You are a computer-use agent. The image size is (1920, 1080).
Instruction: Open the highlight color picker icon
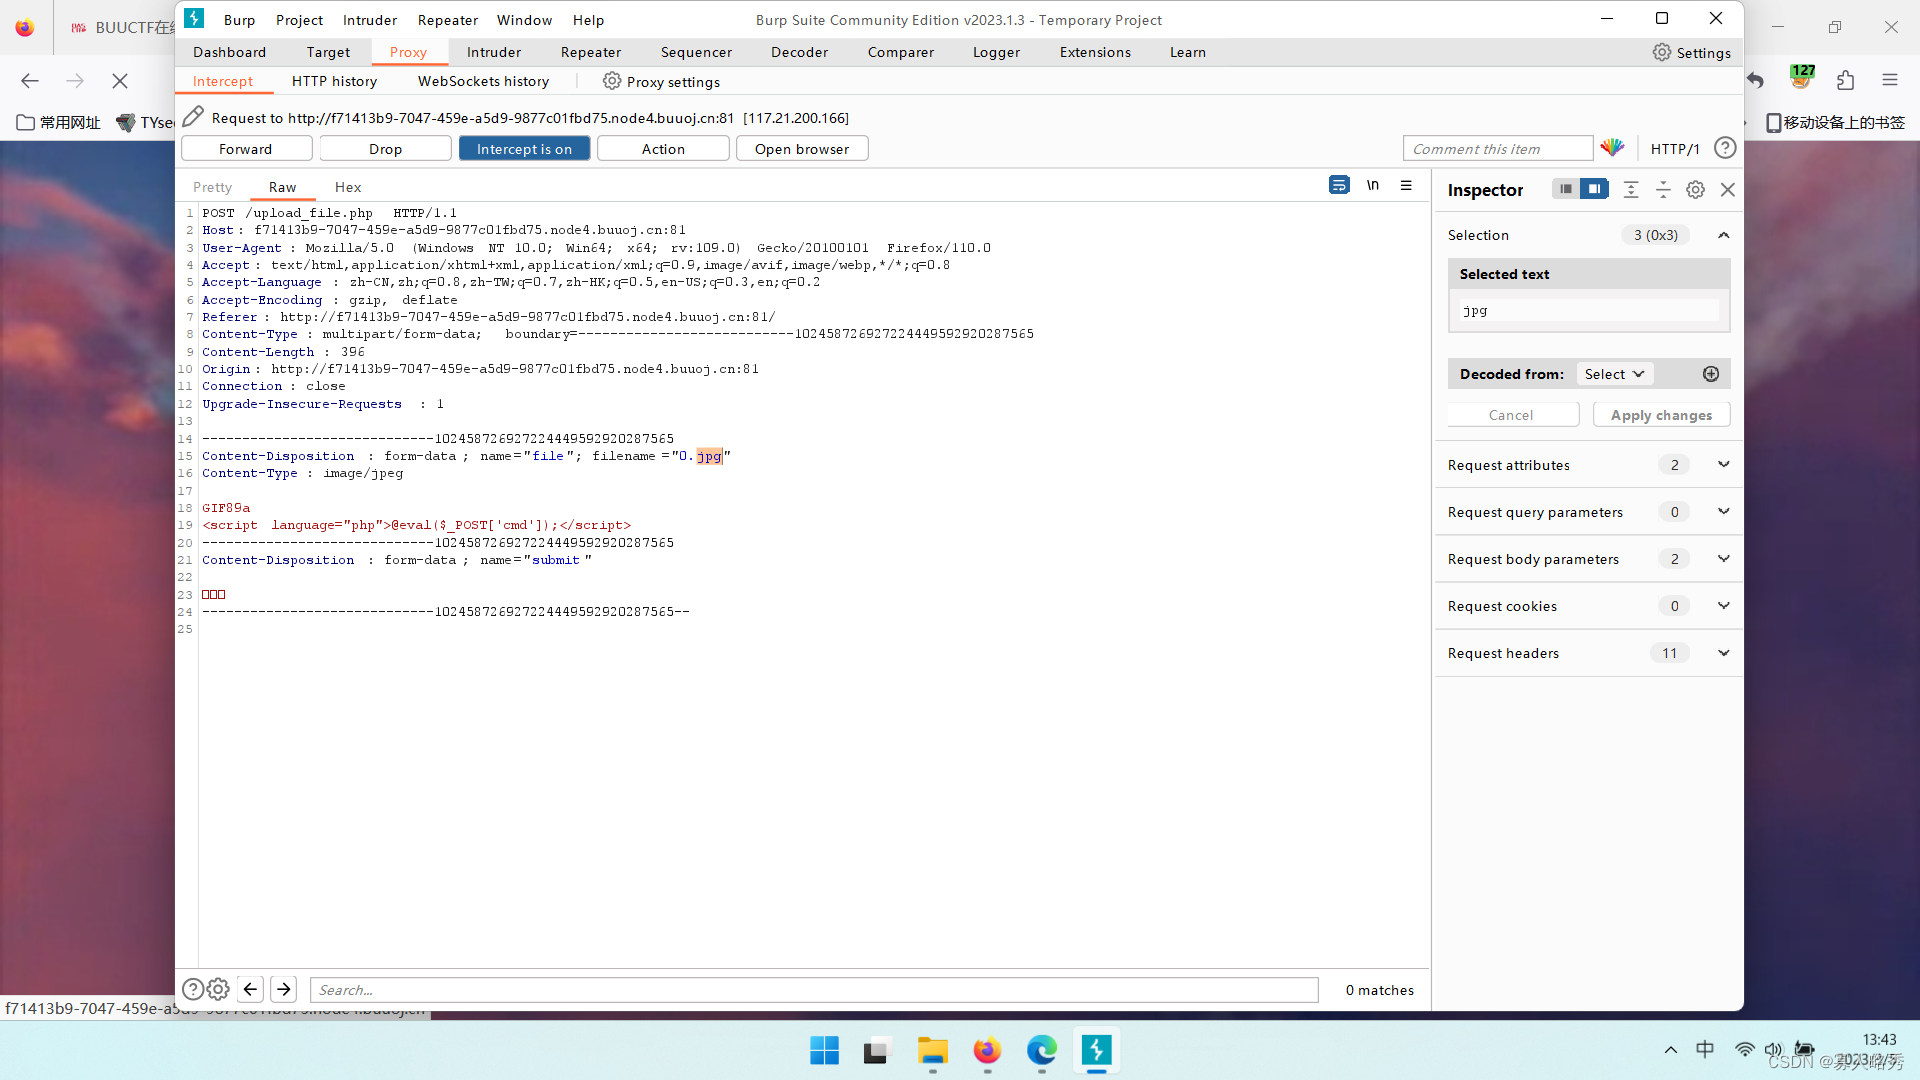[1612, 148]
